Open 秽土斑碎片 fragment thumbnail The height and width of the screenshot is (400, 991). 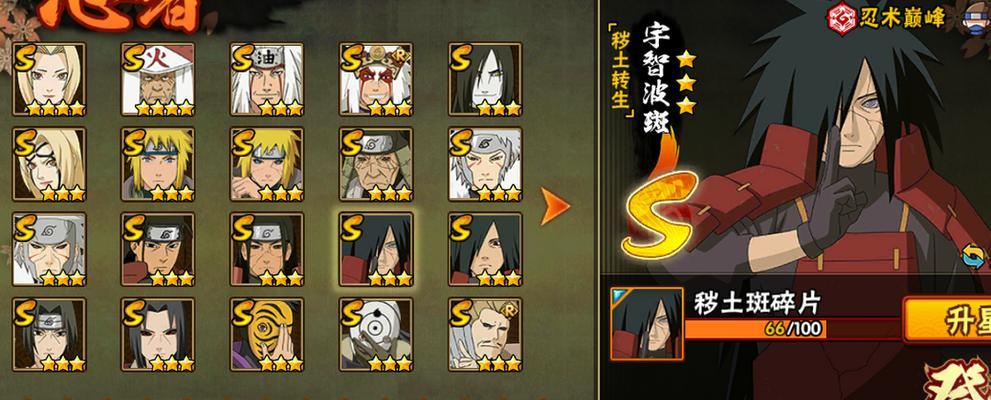coord(647,324)
